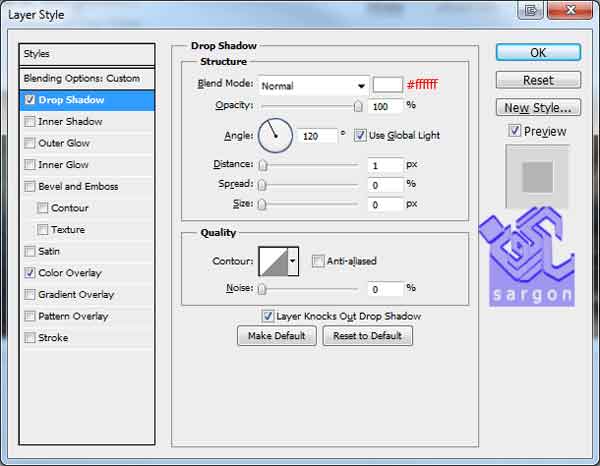Screen dimensions: 600x466
Task: Click the Noise value field
Action: point(385,289)
